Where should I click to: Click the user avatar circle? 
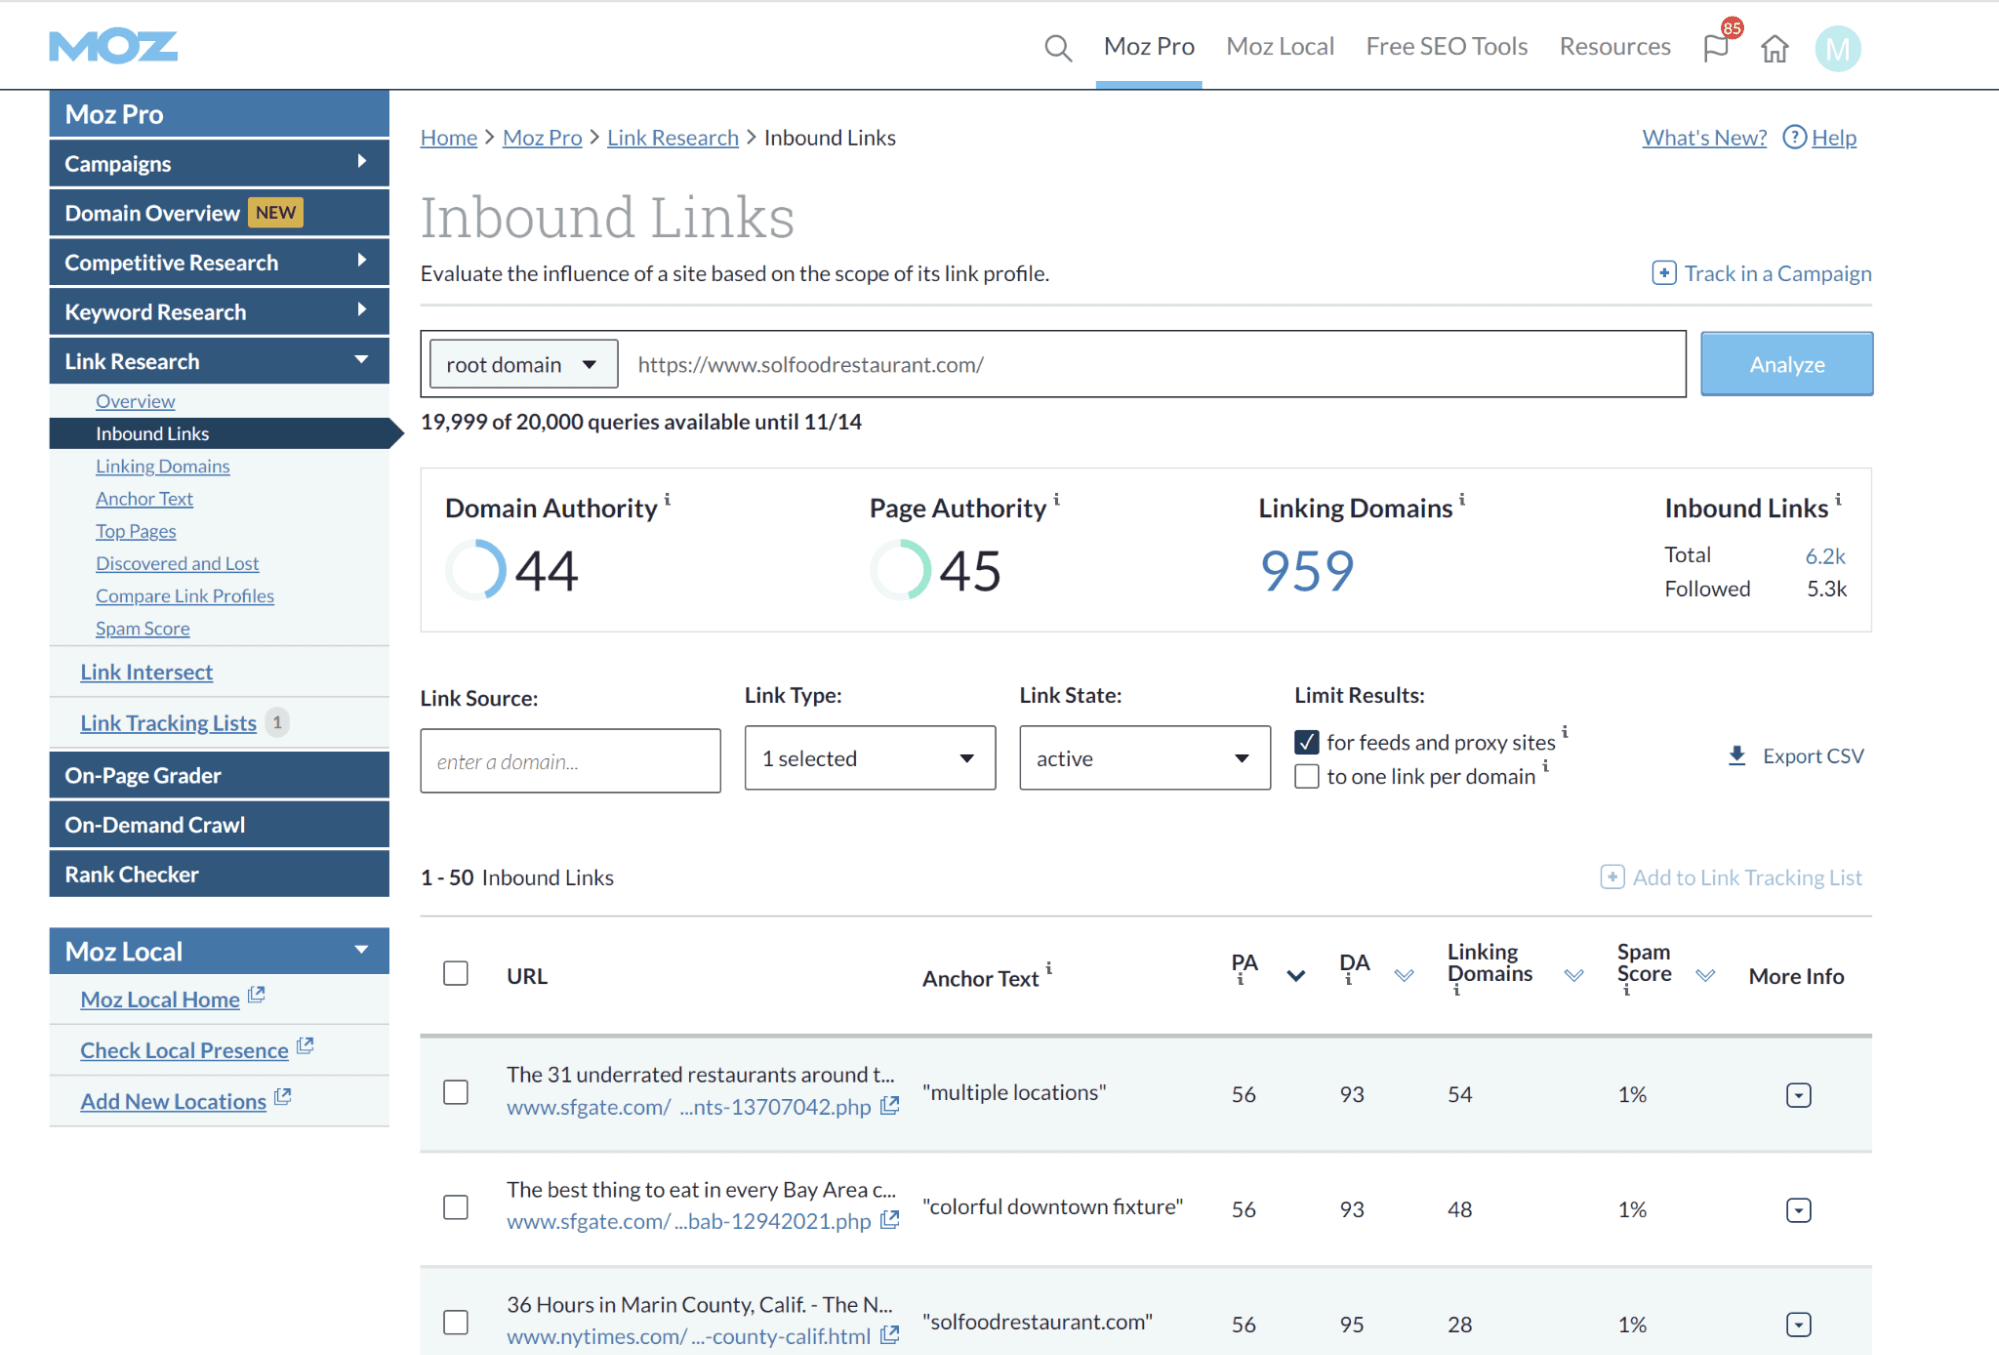click(x=1837, y=48)
